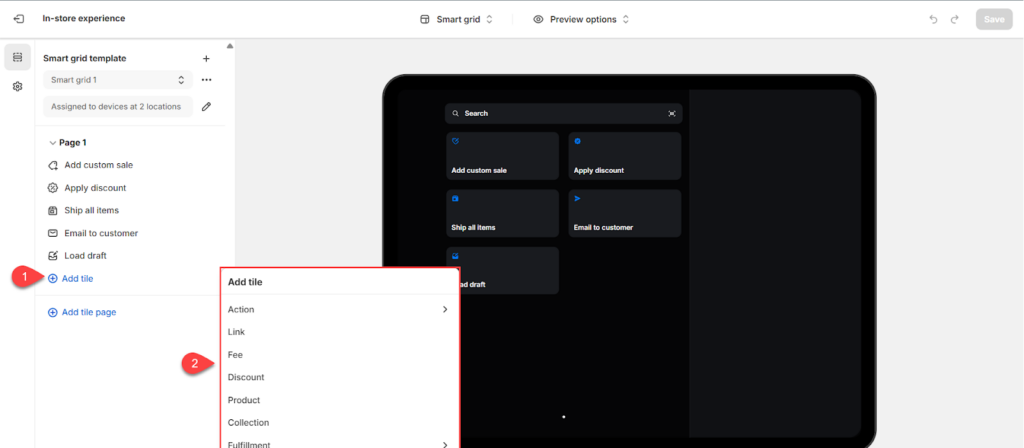Click the plus icon beside Smart grid template
The width and height of the screenshot is (1024, 448).
206,59
